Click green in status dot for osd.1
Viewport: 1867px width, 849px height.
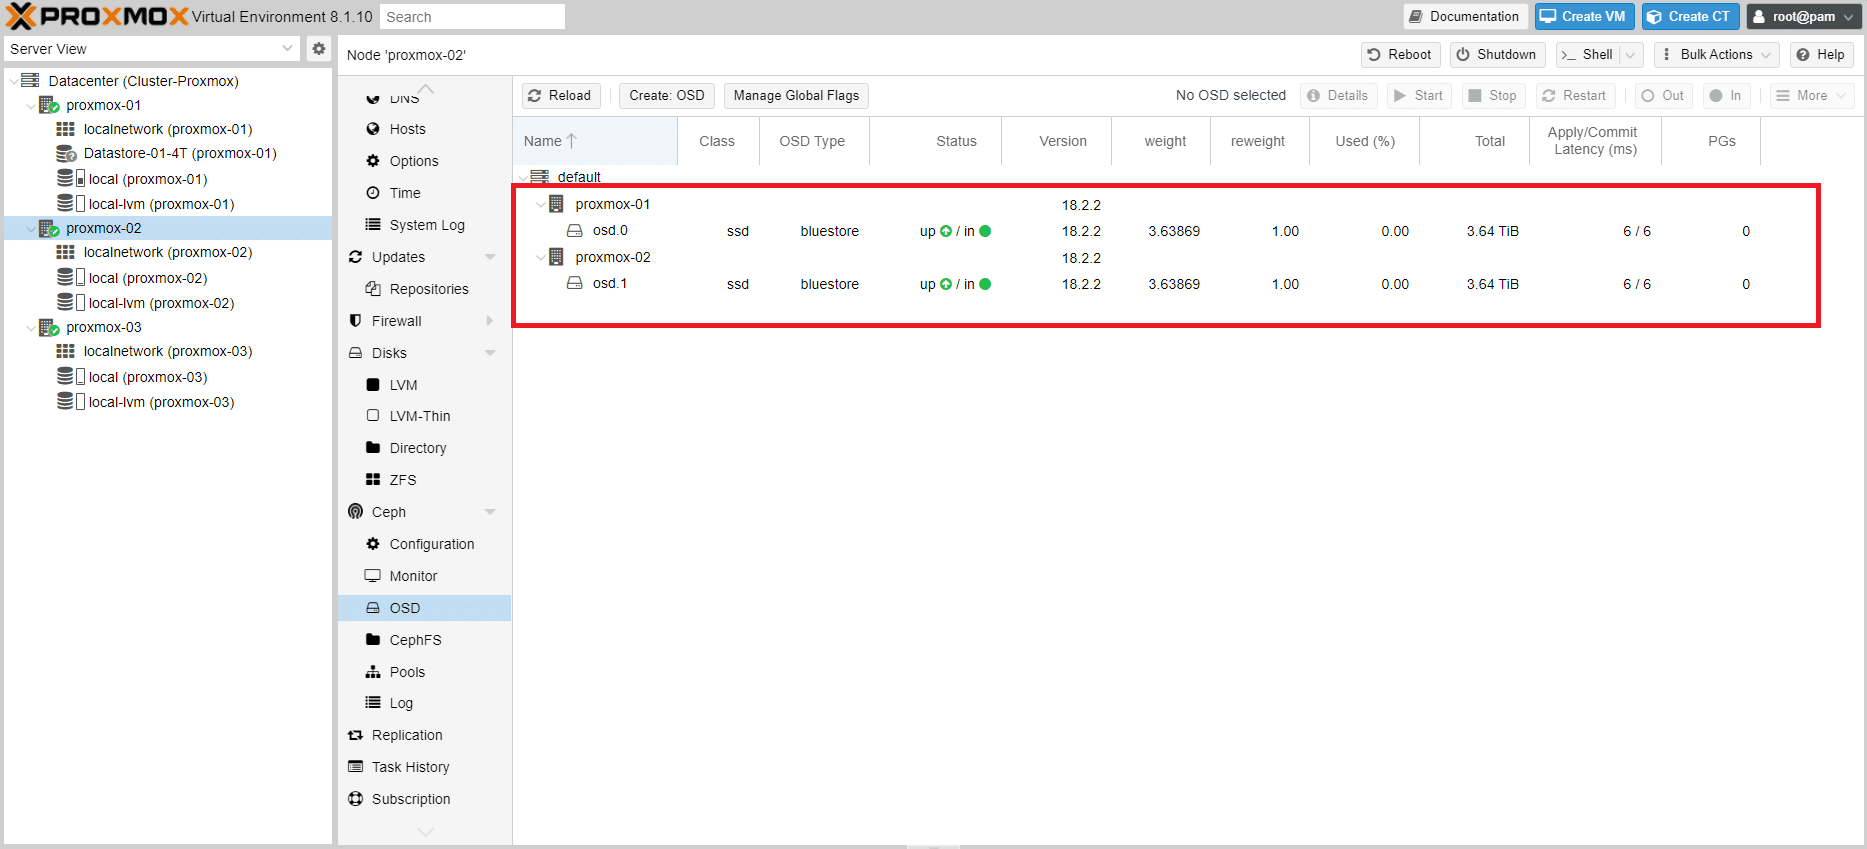(x=985, y=284)
